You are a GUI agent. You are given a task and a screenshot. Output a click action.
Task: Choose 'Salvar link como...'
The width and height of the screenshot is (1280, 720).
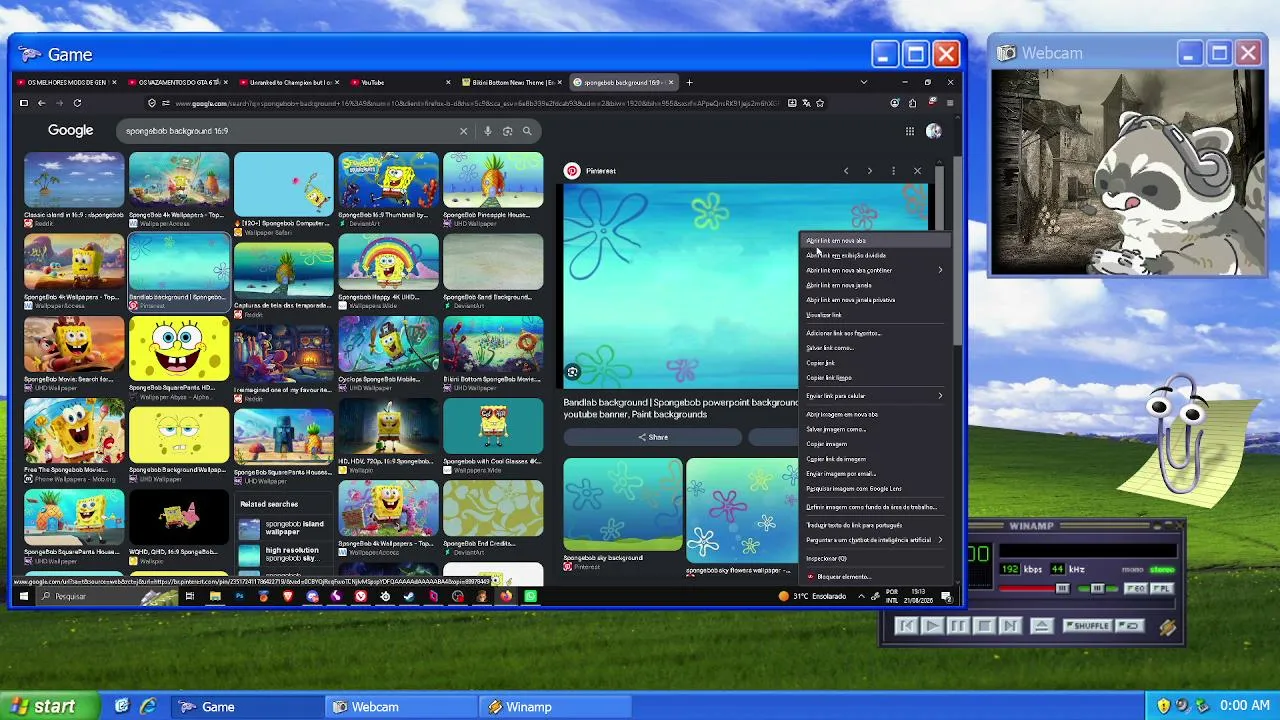pos(874,348)
